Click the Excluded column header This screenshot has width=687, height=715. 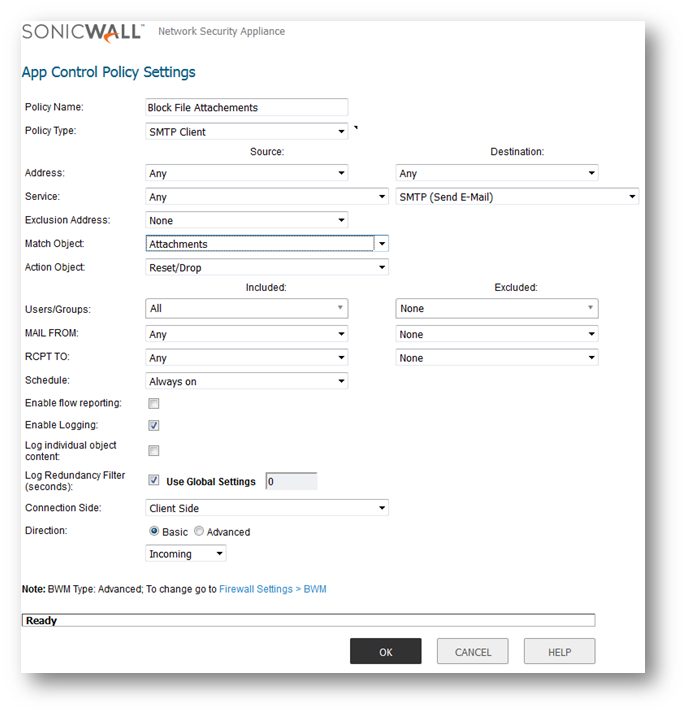516,287
